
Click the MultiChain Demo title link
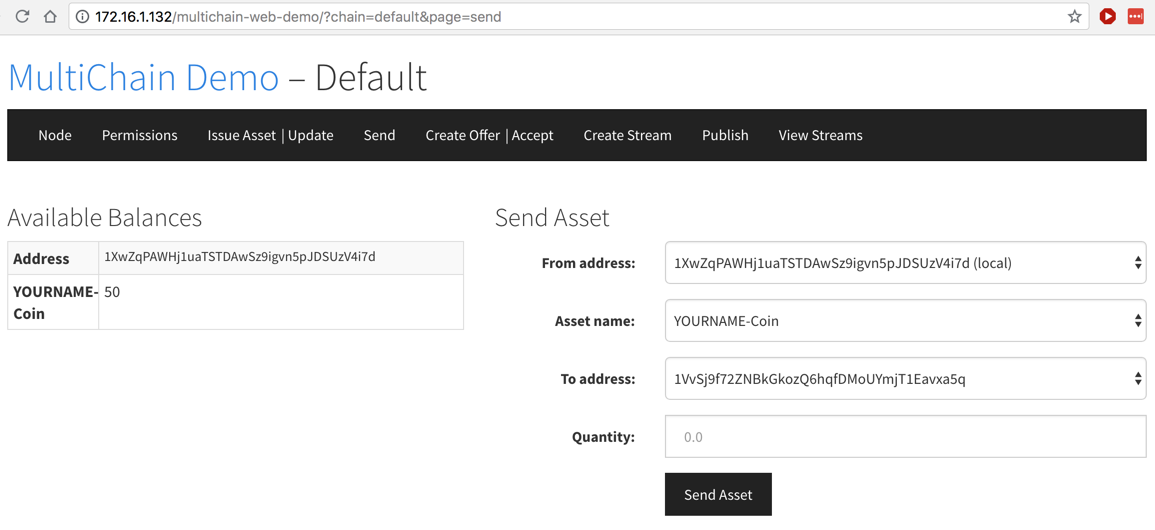pyautogui.click(x=143, y=77)
